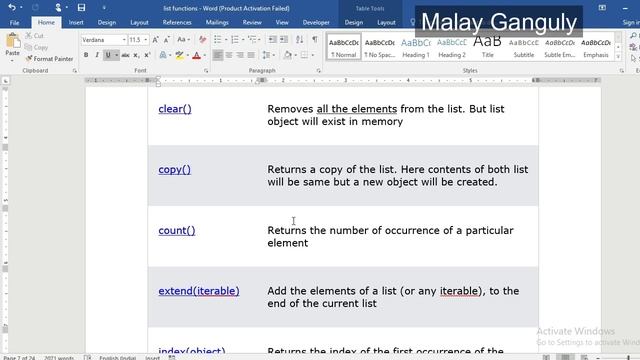Activate the Format Painter tool

(x=49, y=59)
